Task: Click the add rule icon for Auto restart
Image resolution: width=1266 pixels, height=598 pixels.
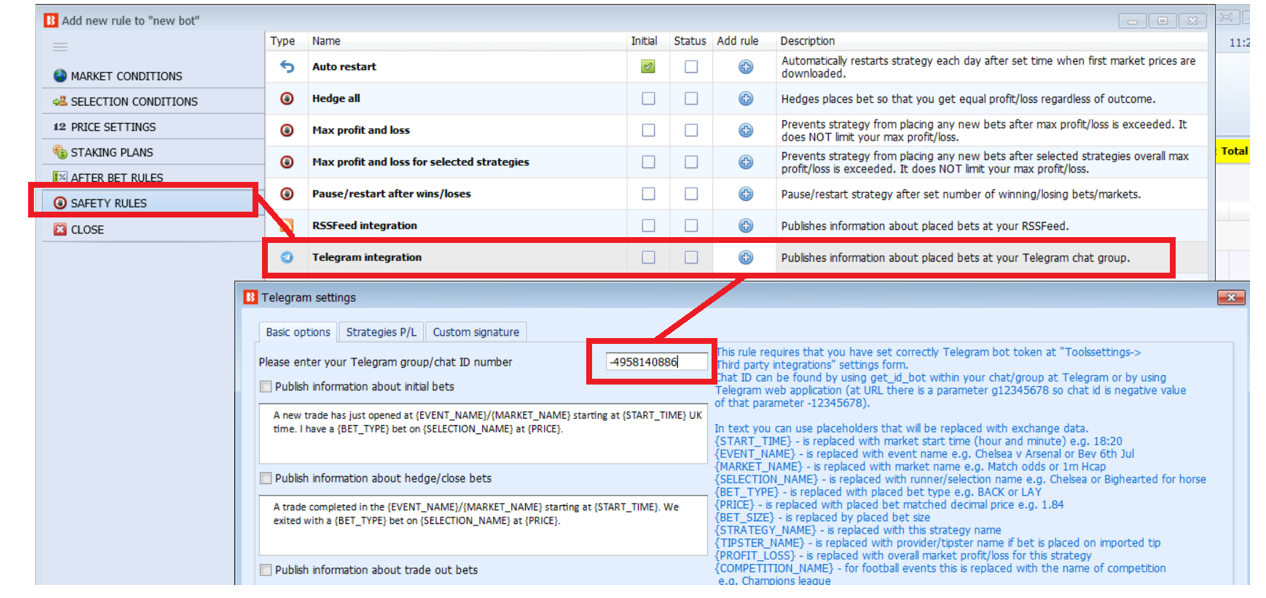Action: point(745,67)
